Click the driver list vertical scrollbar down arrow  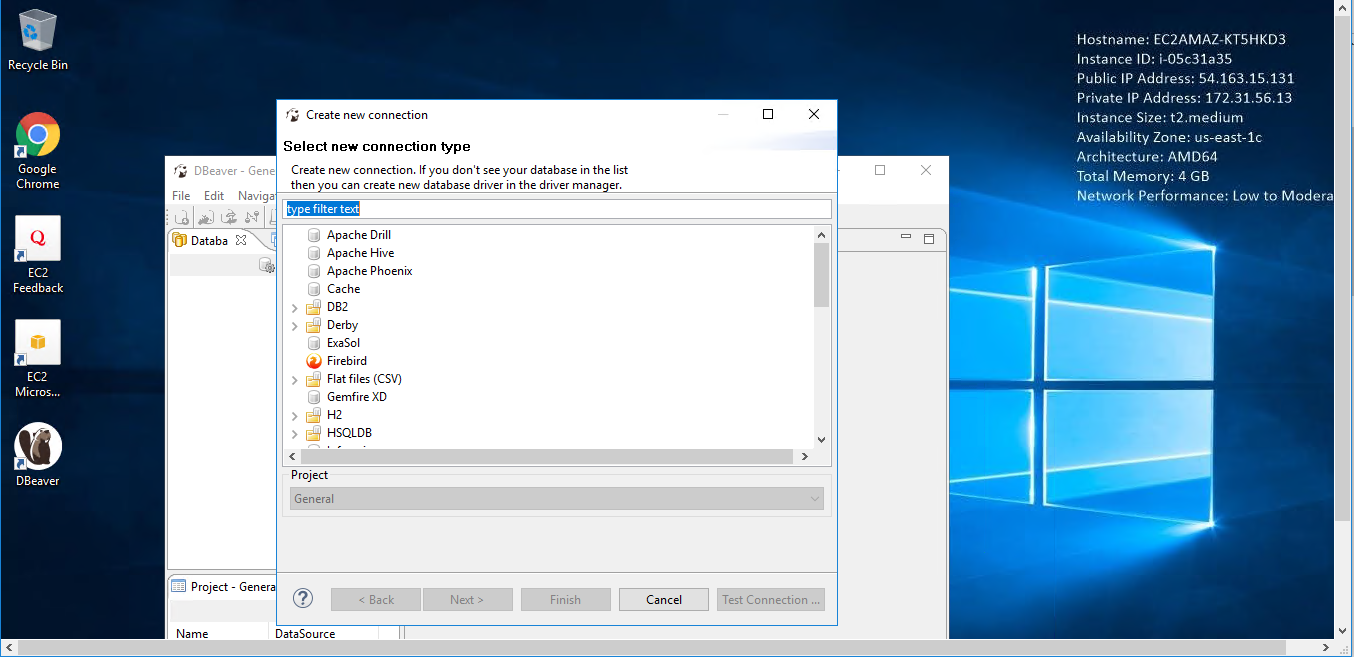coord(821,439)
